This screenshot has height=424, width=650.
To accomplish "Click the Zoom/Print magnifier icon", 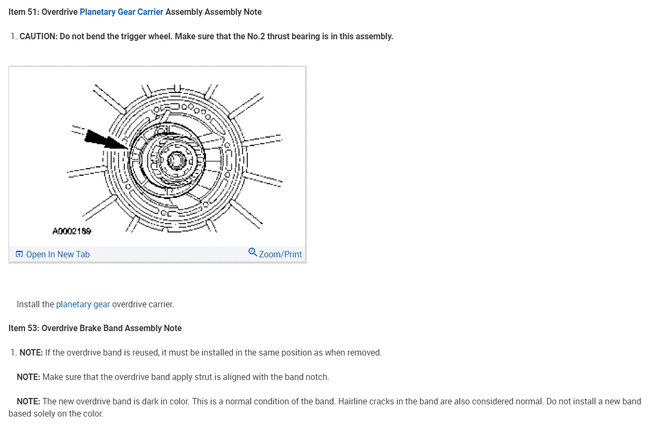I will 253,253.
